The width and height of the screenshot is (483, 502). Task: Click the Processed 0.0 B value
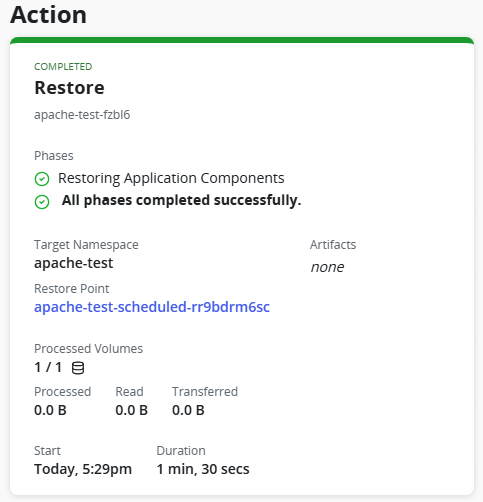pyautogui.click(x=50, y=410)
